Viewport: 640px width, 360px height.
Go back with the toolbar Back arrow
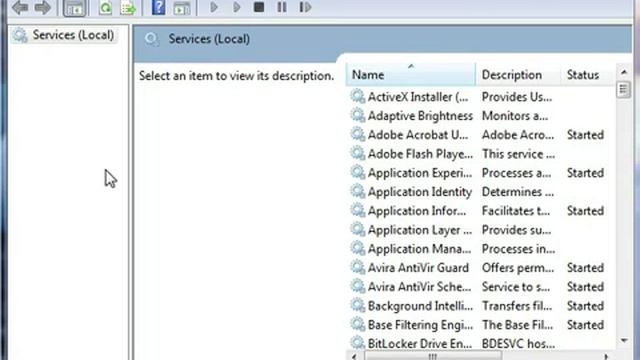[20, 7]
